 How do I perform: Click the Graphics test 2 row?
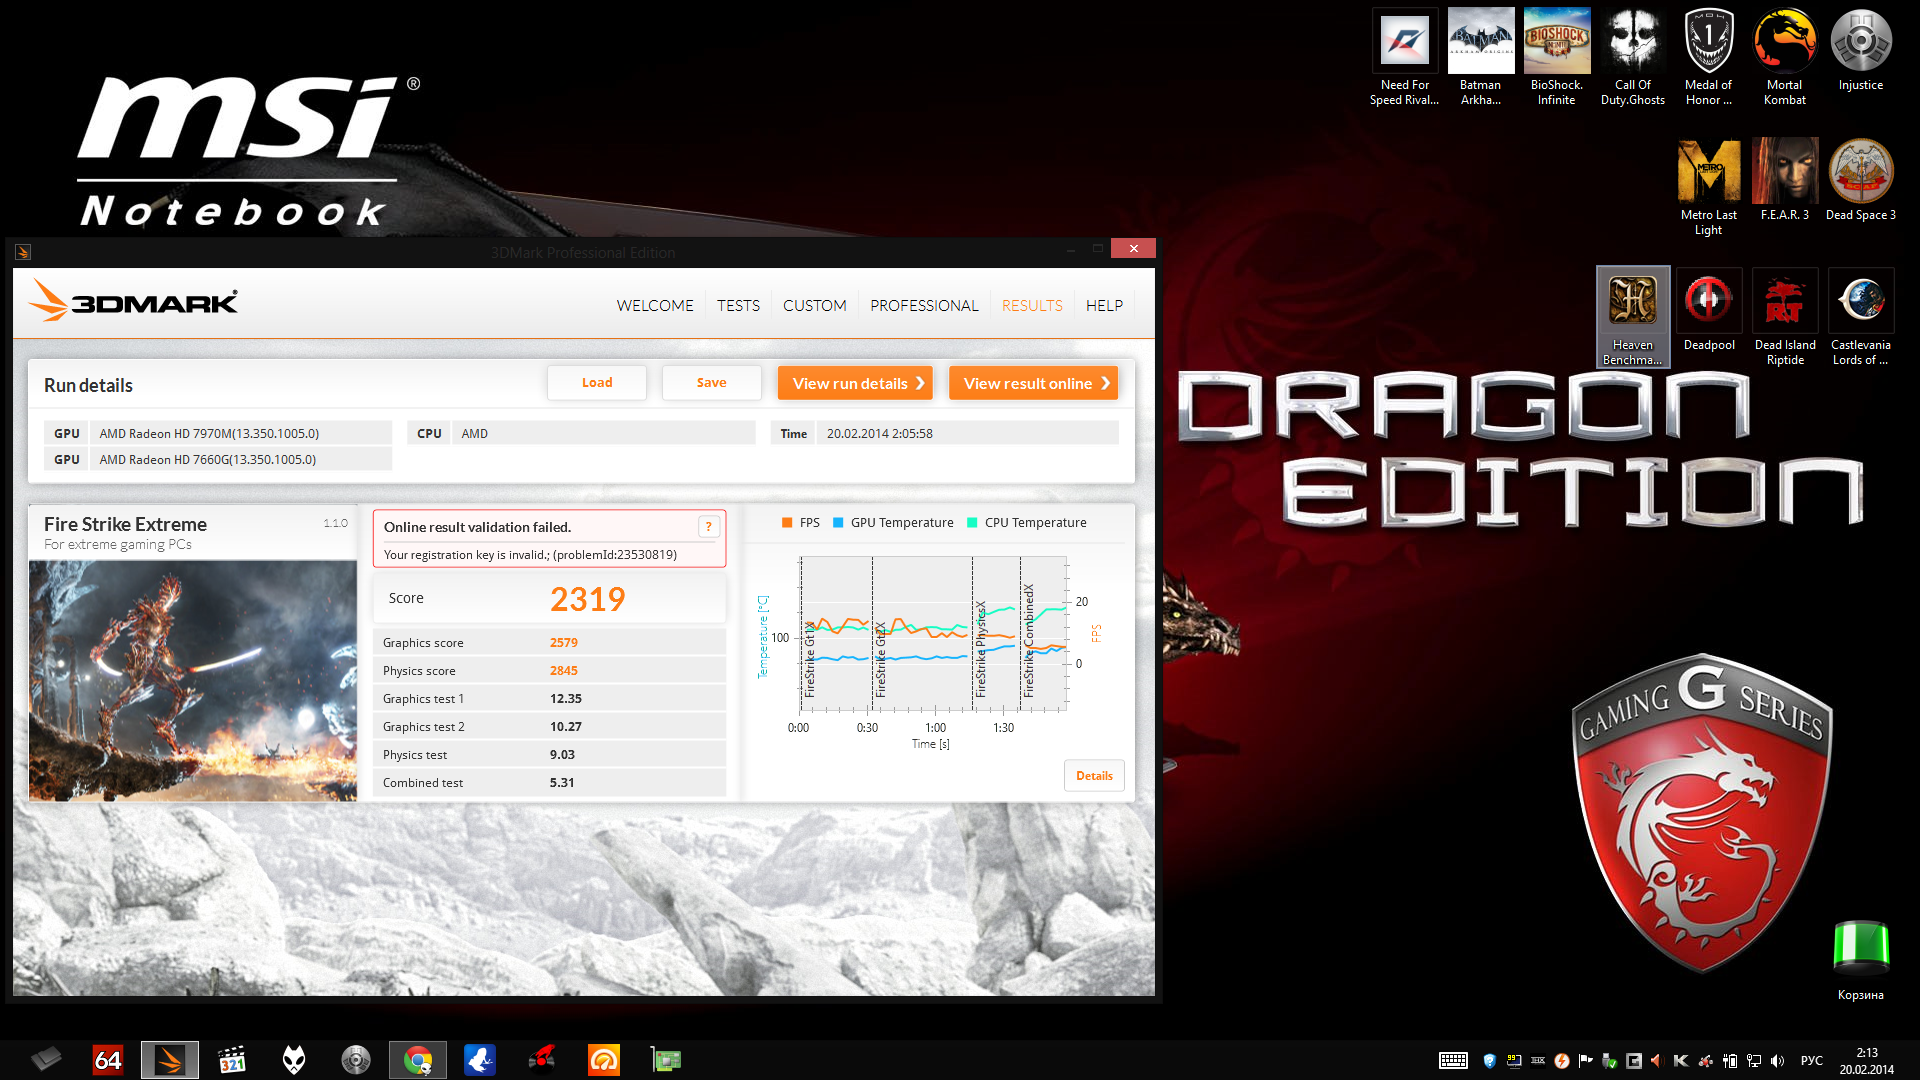[549, 727]
